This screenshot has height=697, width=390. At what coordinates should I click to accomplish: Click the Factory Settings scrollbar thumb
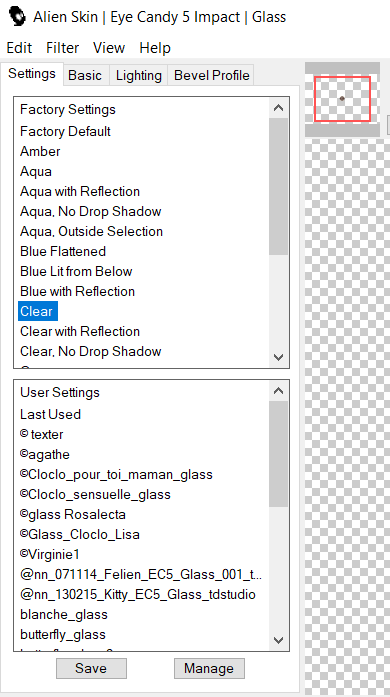click(278, 186)
